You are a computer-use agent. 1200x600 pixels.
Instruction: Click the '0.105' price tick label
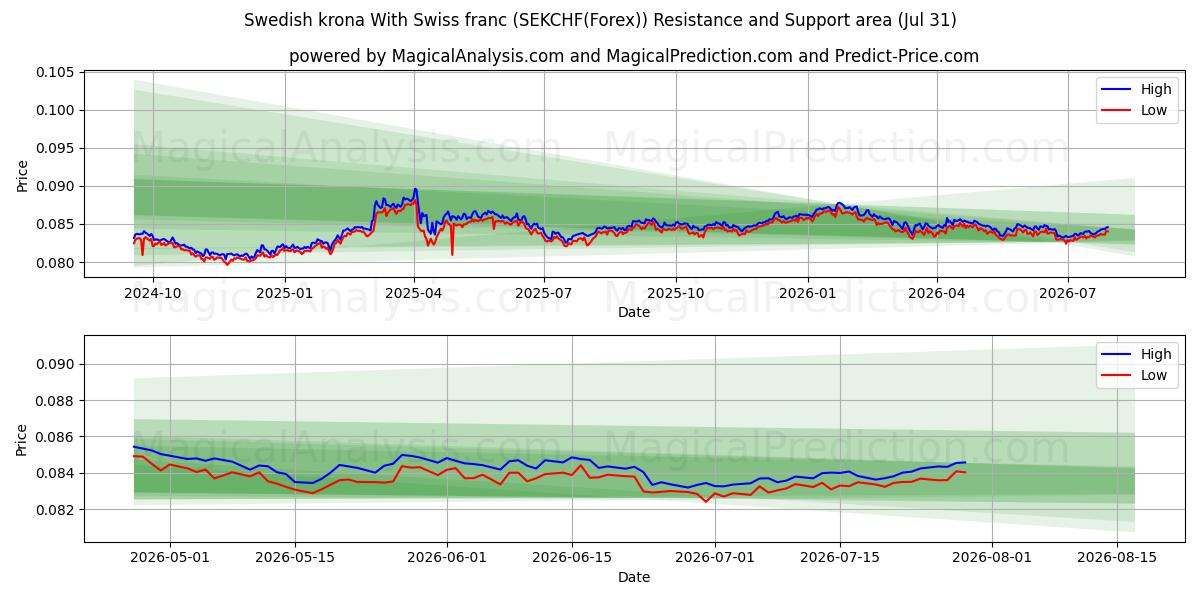[57, 72]
